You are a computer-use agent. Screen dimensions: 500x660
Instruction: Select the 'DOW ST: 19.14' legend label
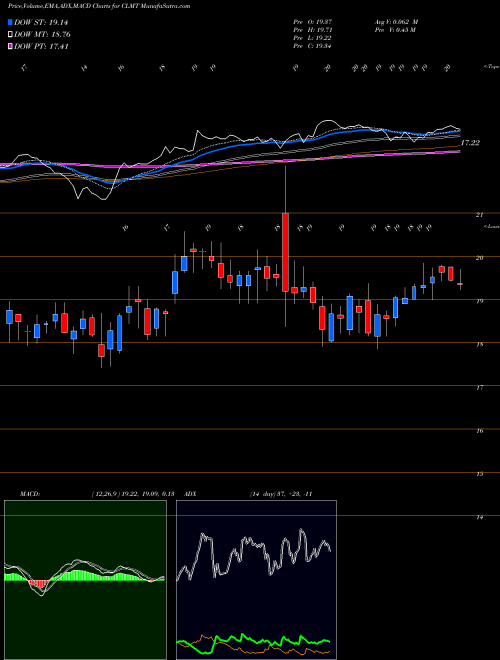click(41, 22)
